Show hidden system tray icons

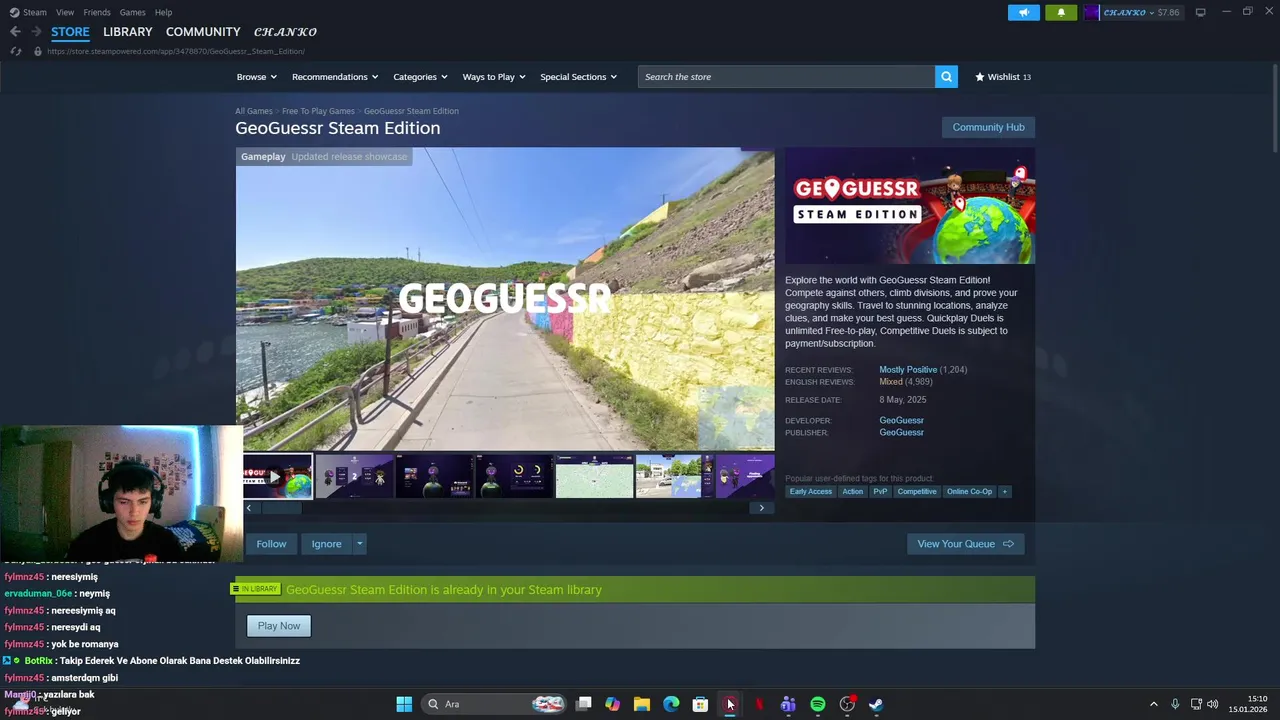[1153, 704]
